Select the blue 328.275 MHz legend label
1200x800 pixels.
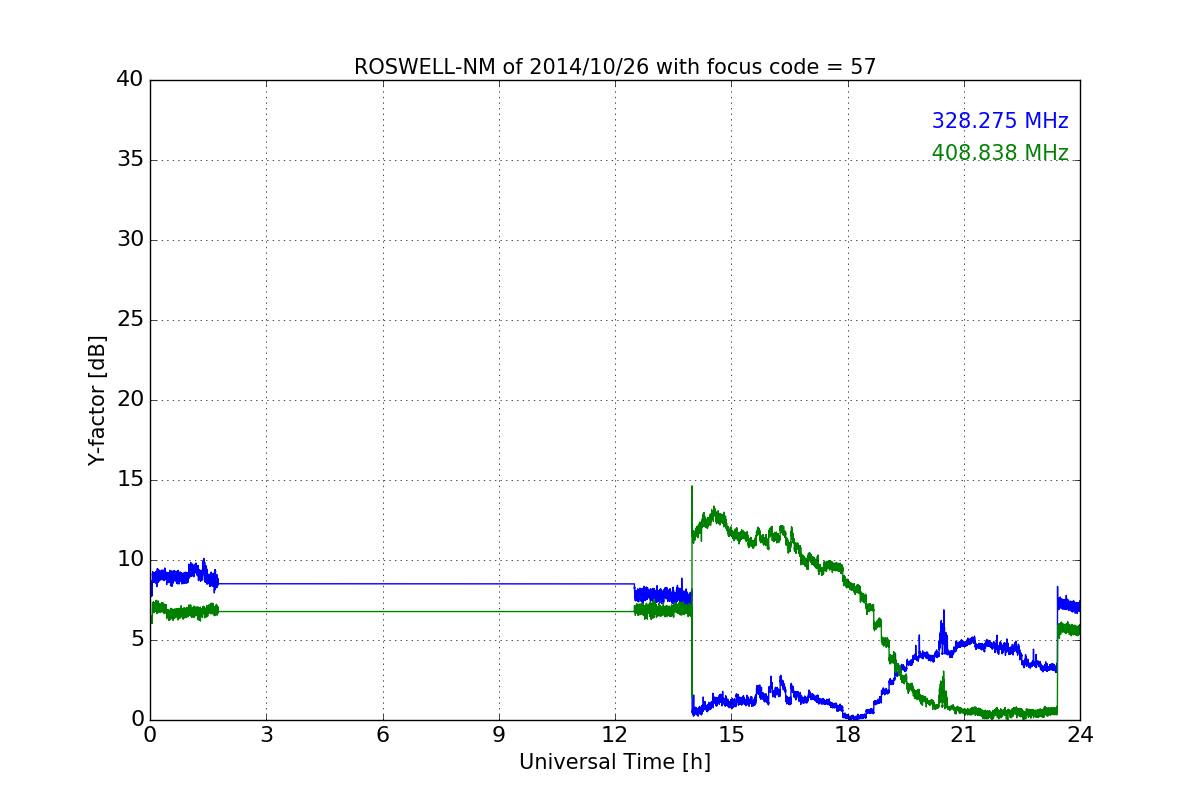tap(1000, 121)
